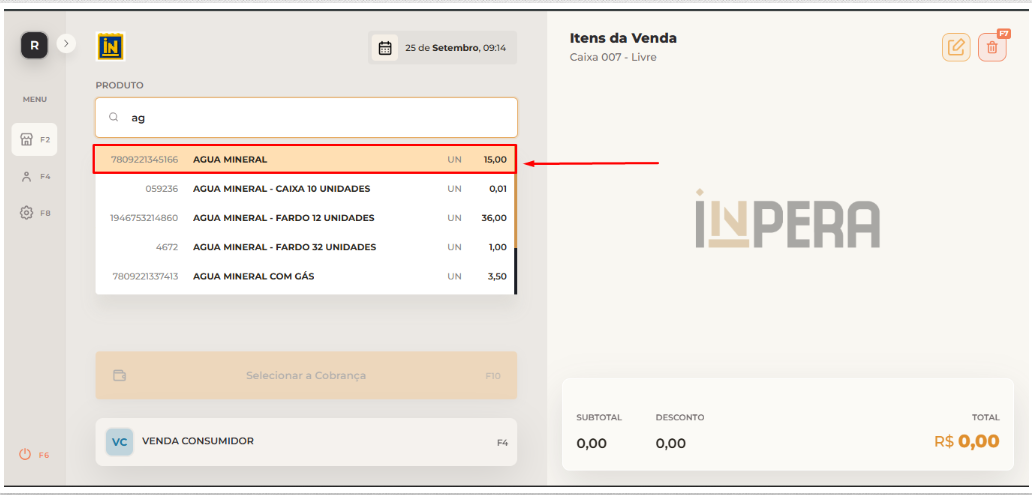This screenshot has width=1032, height=495.
Task: Click barcode 7809221337413
Action: (x=145, y=276)
